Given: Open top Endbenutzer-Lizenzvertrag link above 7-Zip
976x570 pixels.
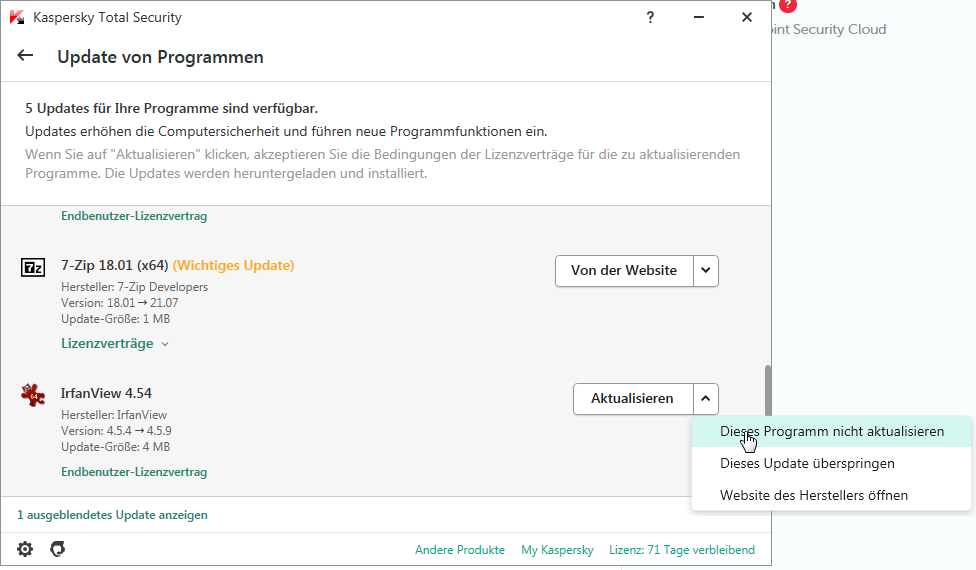Looking at the screenshot, I should [x=134, y=216].
